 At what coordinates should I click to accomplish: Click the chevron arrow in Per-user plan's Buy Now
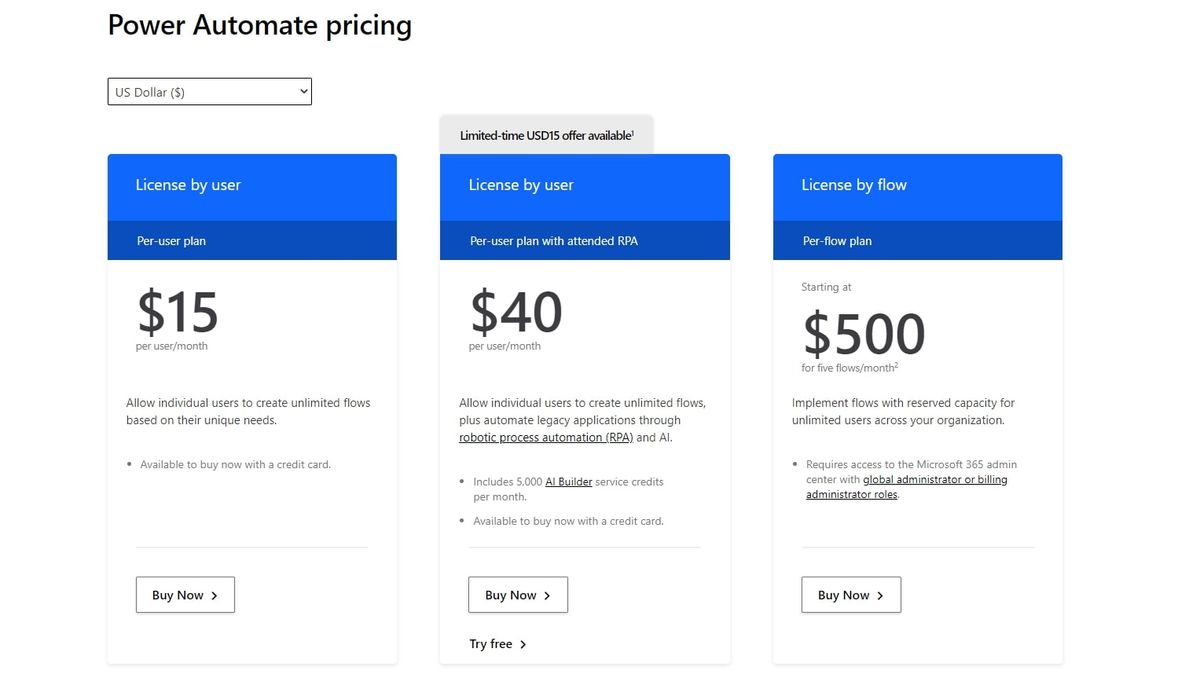click(213, 594)
